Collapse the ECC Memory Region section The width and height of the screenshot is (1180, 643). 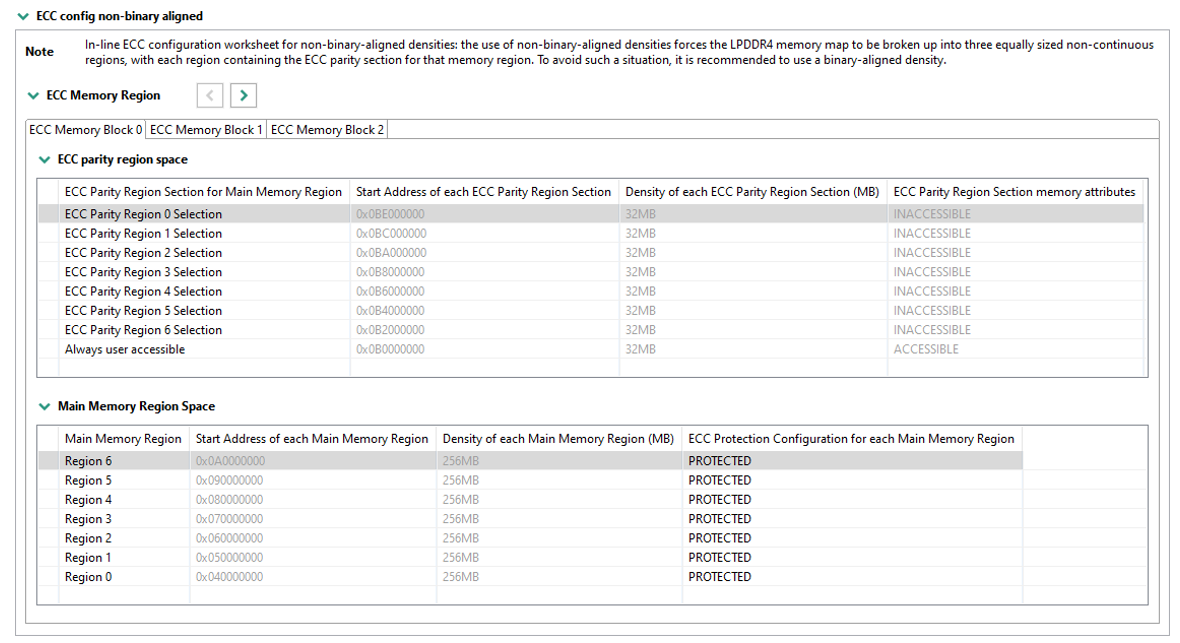tap(34, 96)
